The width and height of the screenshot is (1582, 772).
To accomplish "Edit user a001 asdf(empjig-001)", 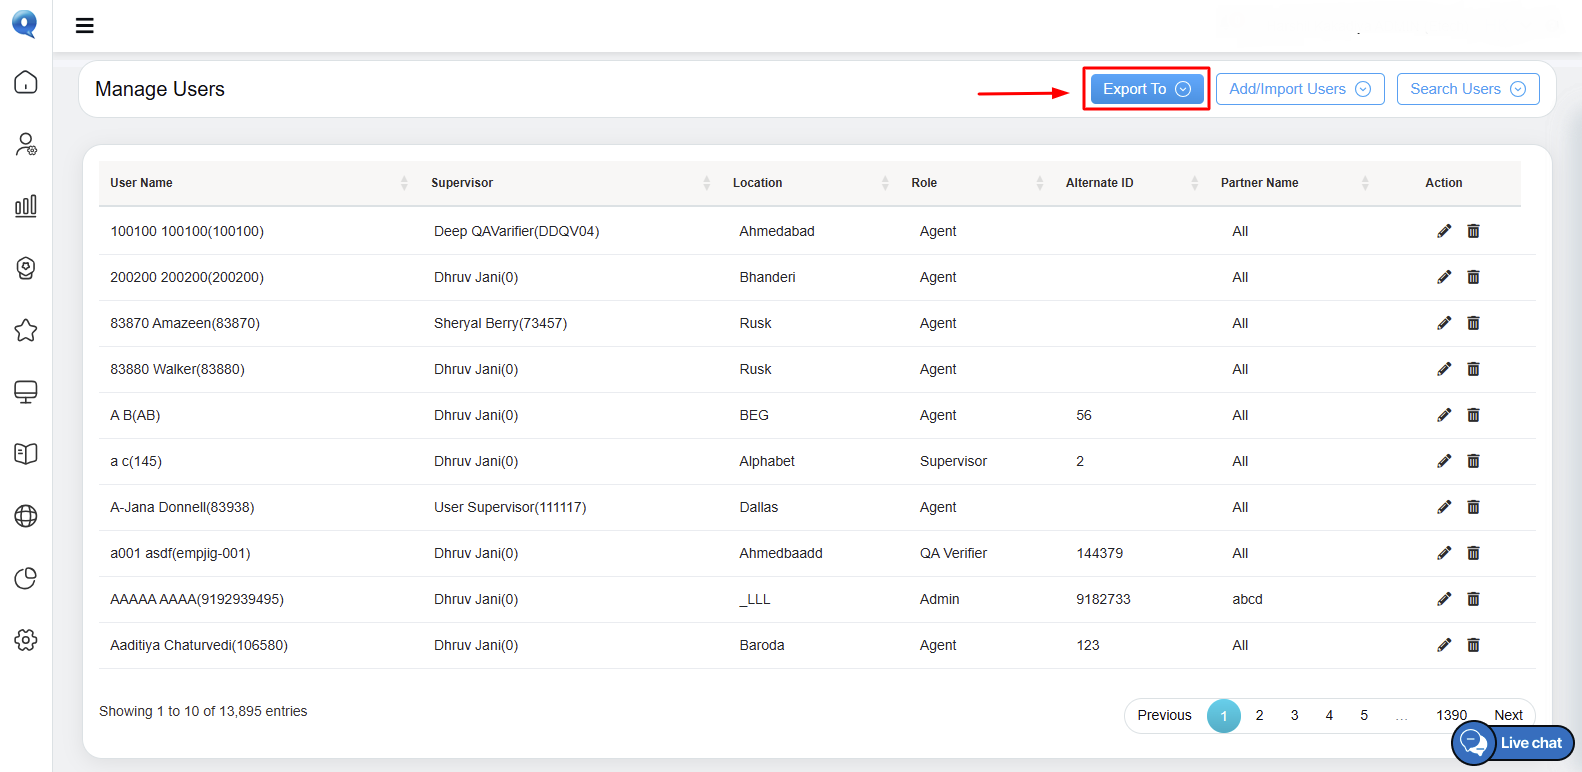I will pos(1444,553).
